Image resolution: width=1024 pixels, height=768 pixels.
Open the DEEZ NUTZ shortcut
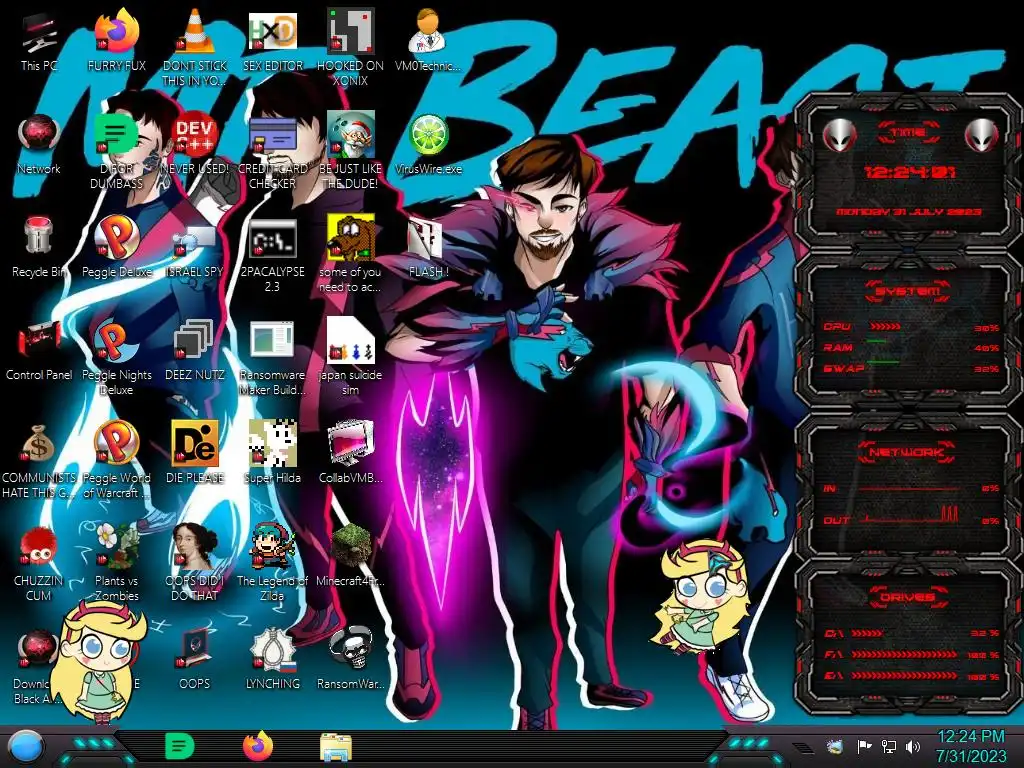[x=195, y=349]
